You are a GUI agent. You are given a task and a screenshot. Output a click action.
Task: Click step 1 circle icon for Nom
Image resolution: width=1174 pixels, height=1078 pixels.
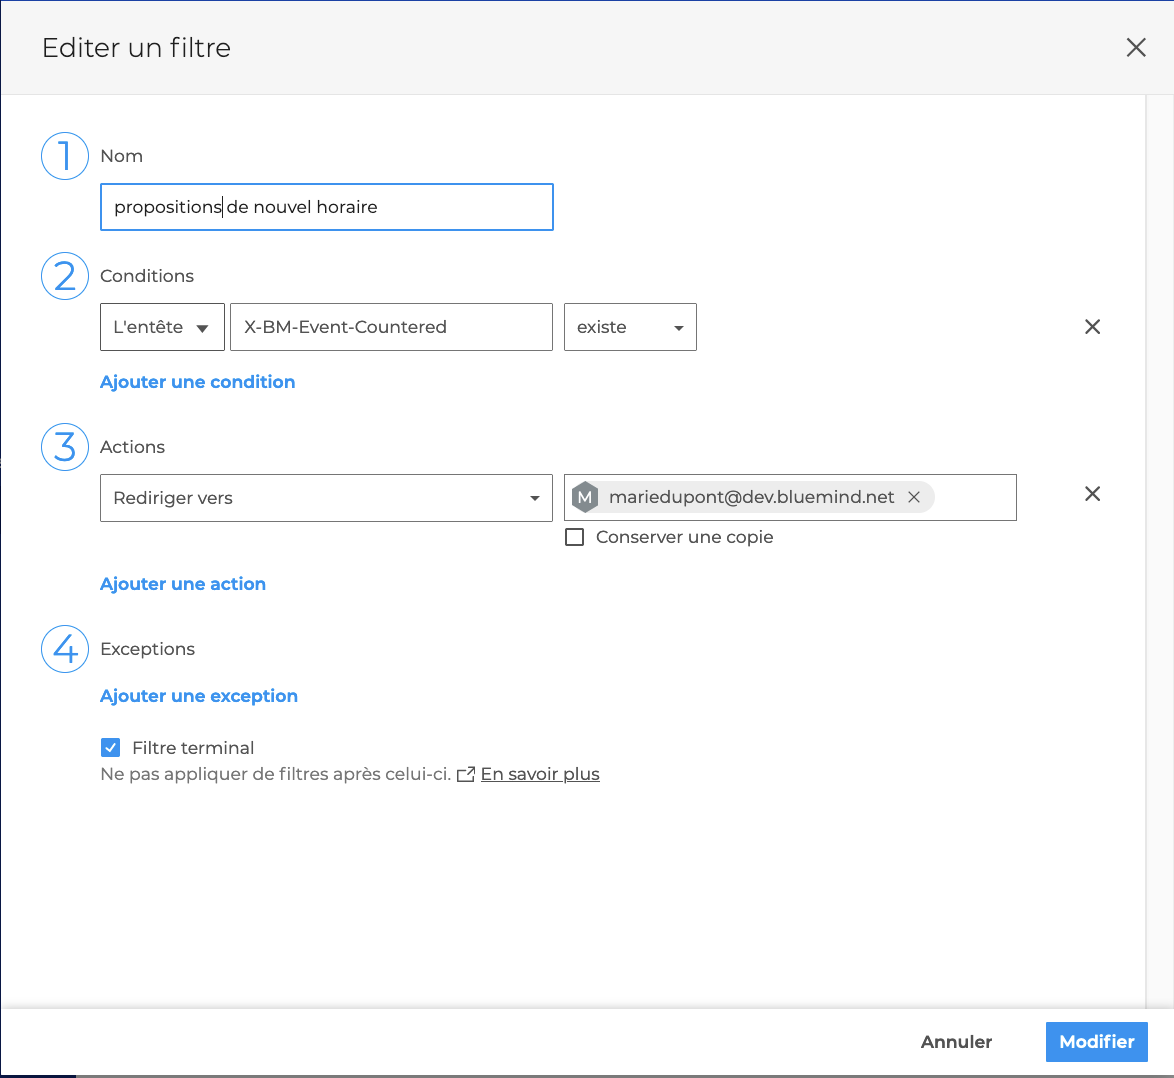click(65, 157)
